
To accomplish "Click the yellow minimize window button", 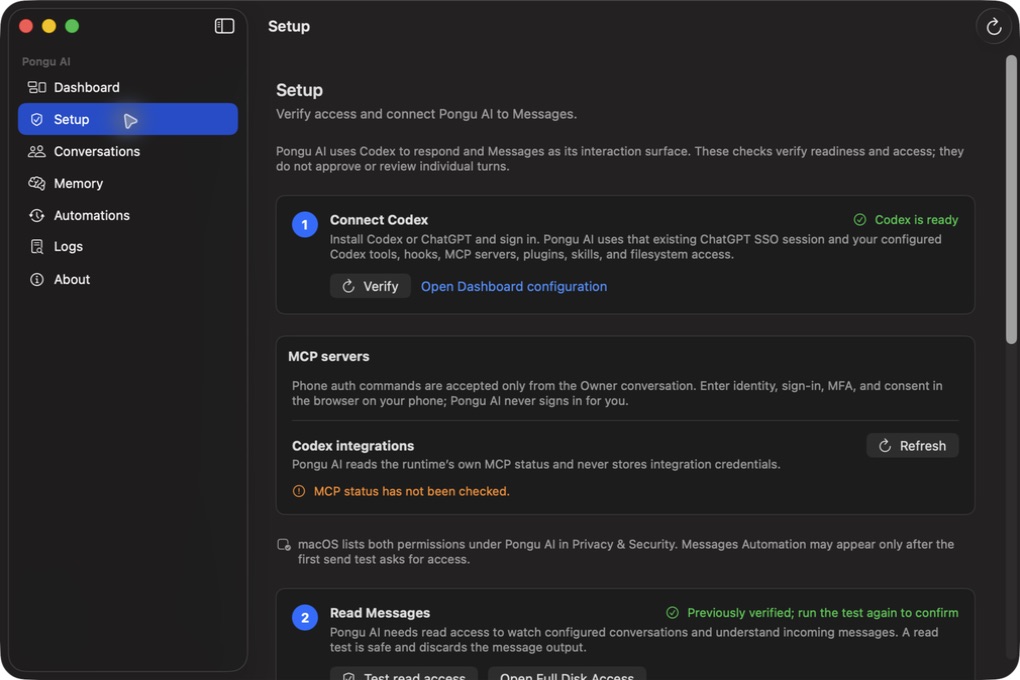I will (49, 26).
